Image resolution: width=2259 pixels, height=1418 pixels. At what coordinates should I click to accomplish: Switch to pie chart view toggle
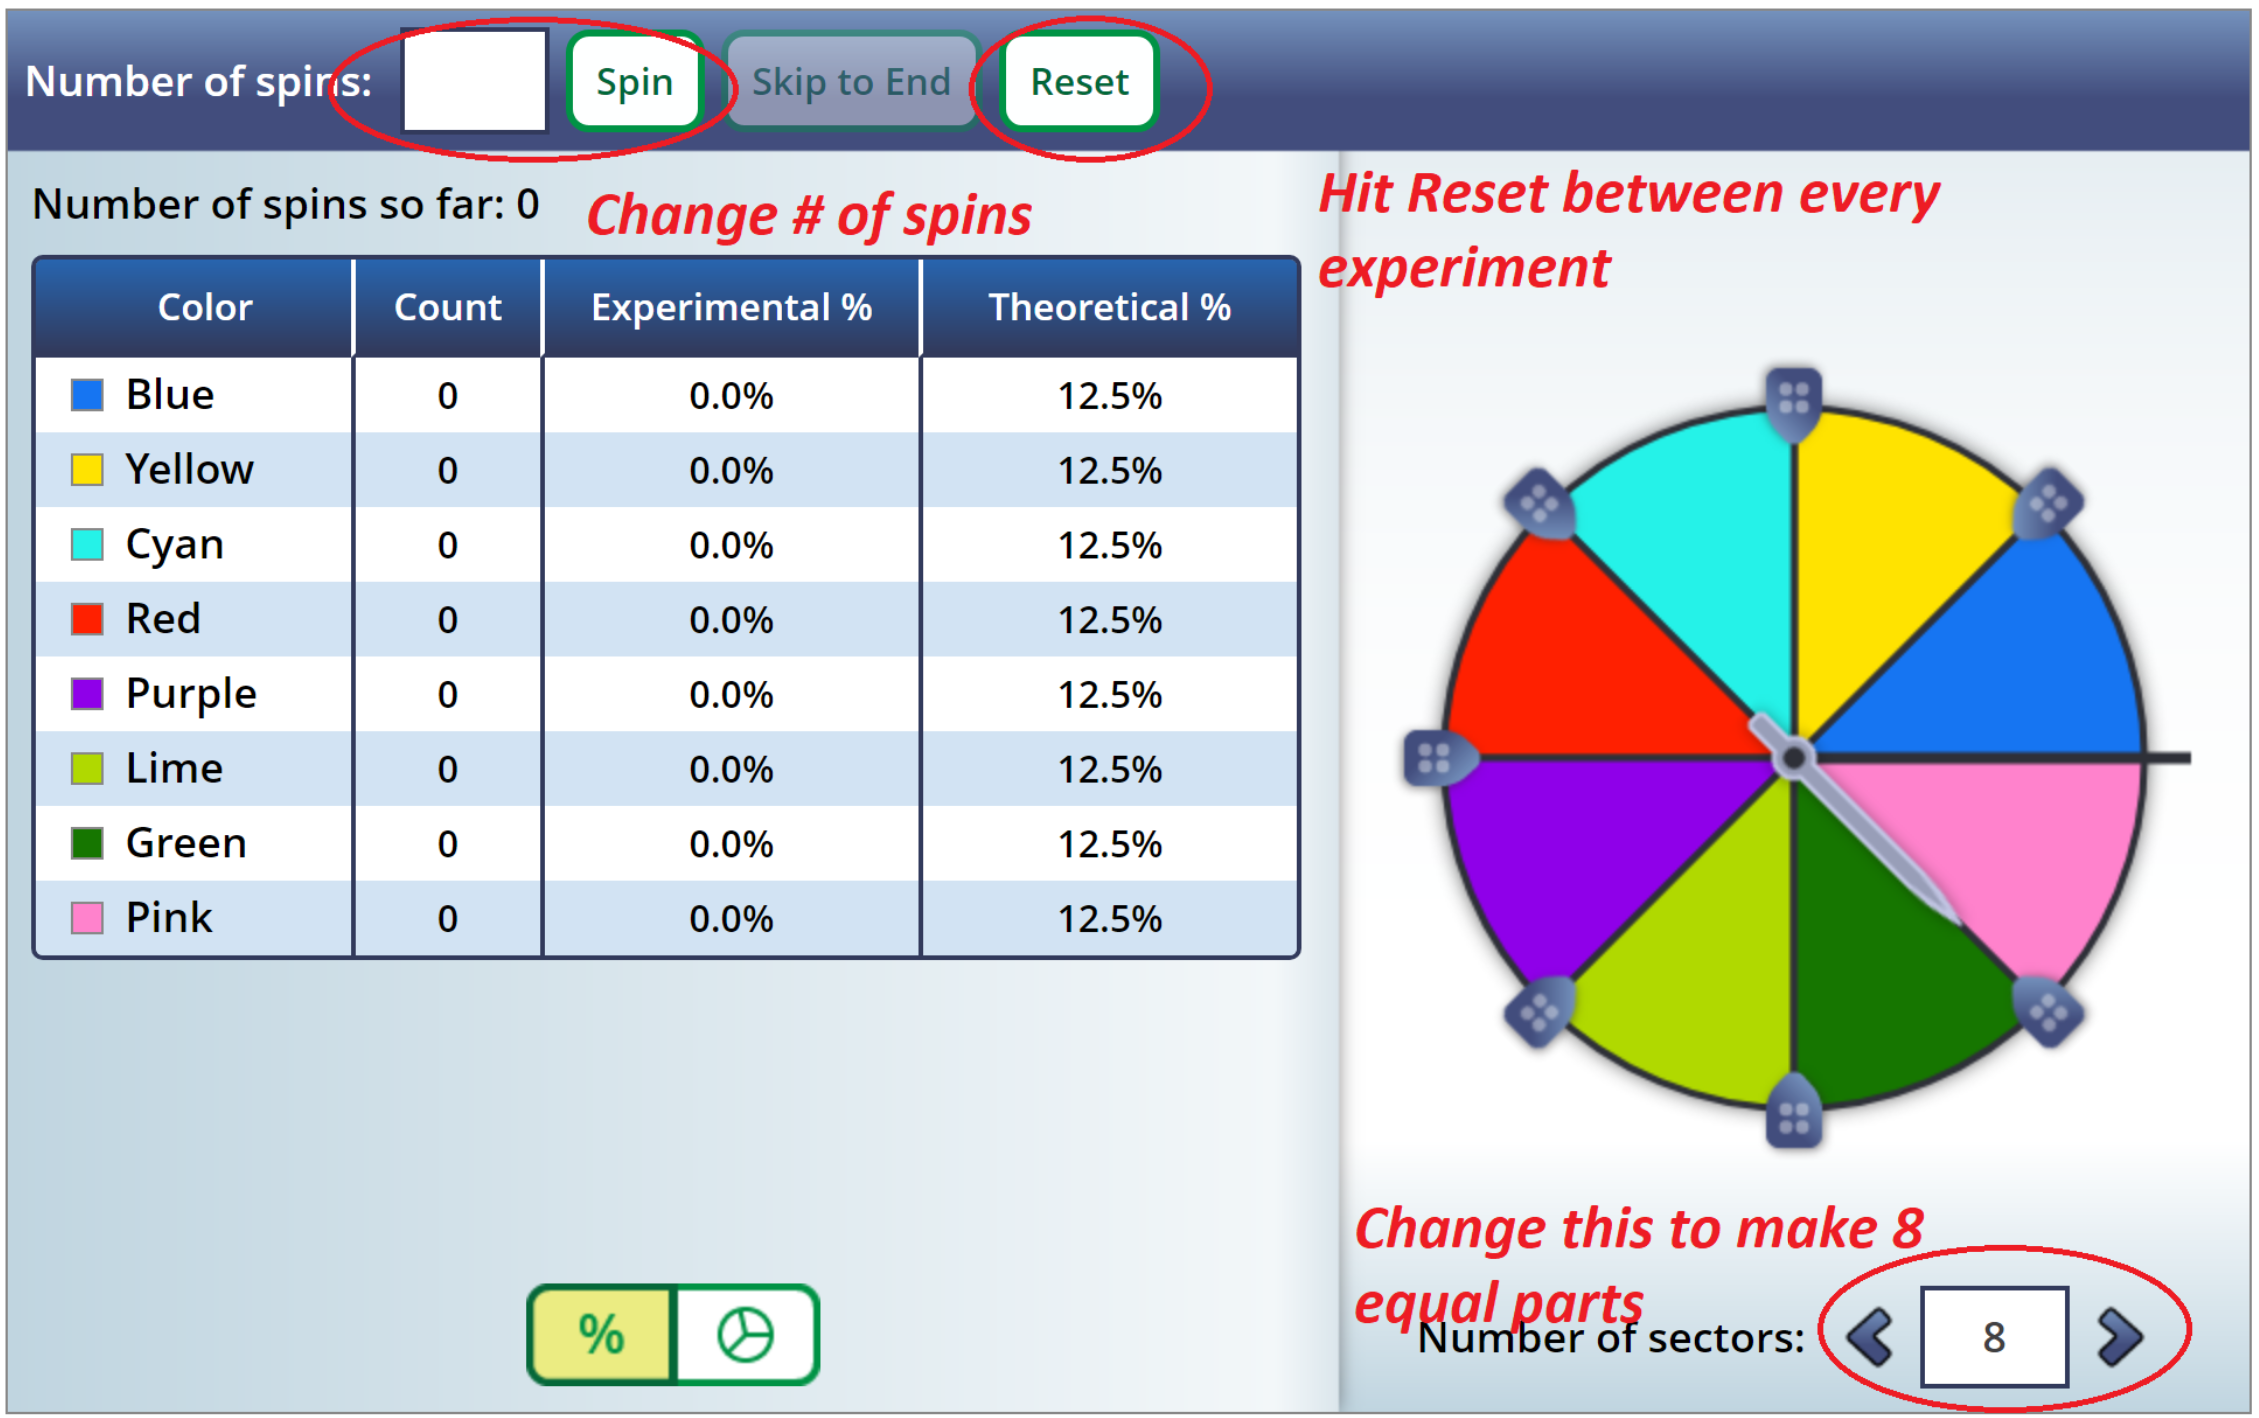pyautogui.click(x=746, y=1335)
